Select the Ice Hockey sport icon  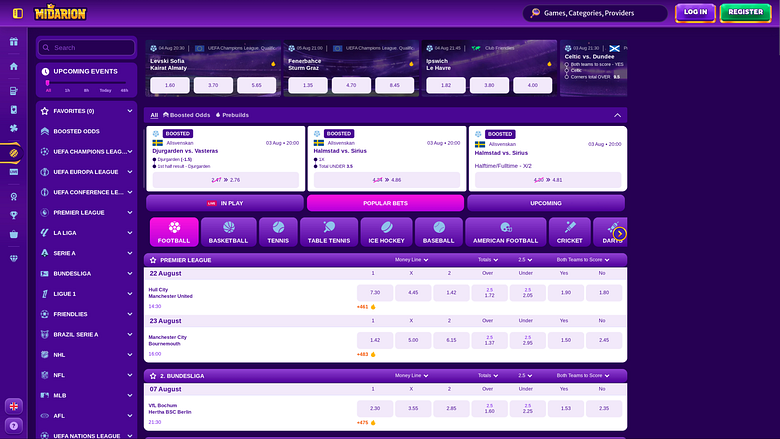pos(387,232)
